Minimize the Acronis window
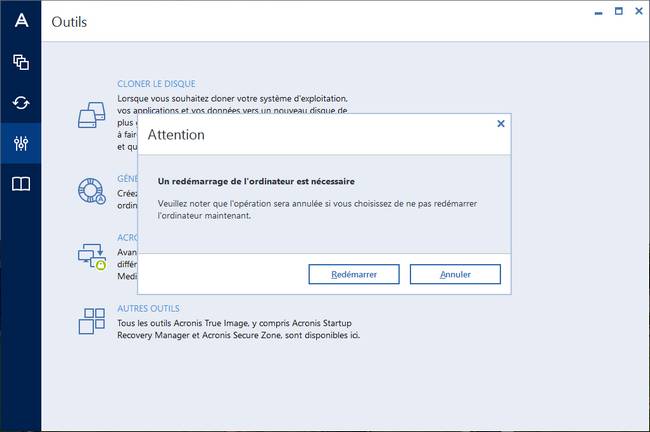This screenshot has width=650, height=432. (598, 13)
